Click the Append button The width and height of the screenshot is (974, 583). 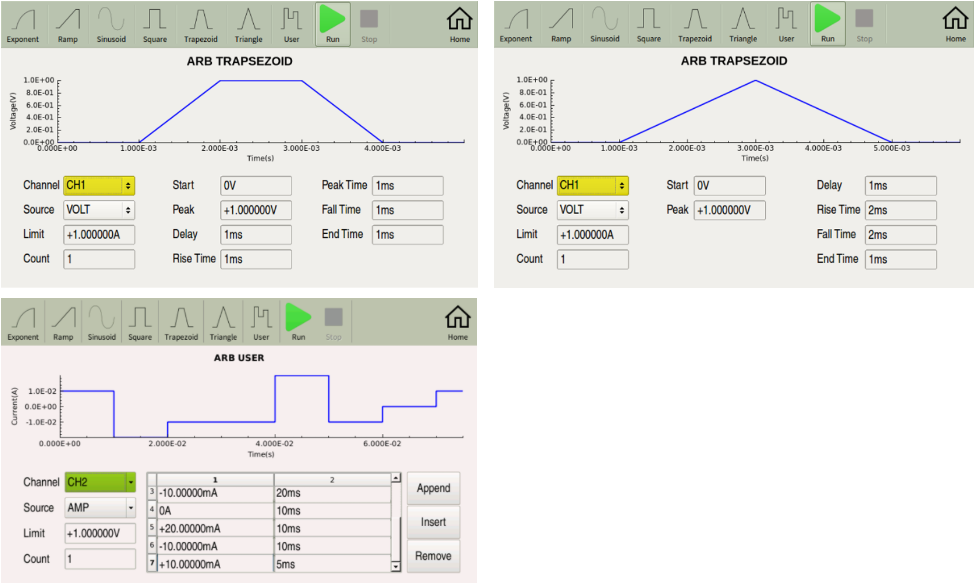[x=434, y=488]
